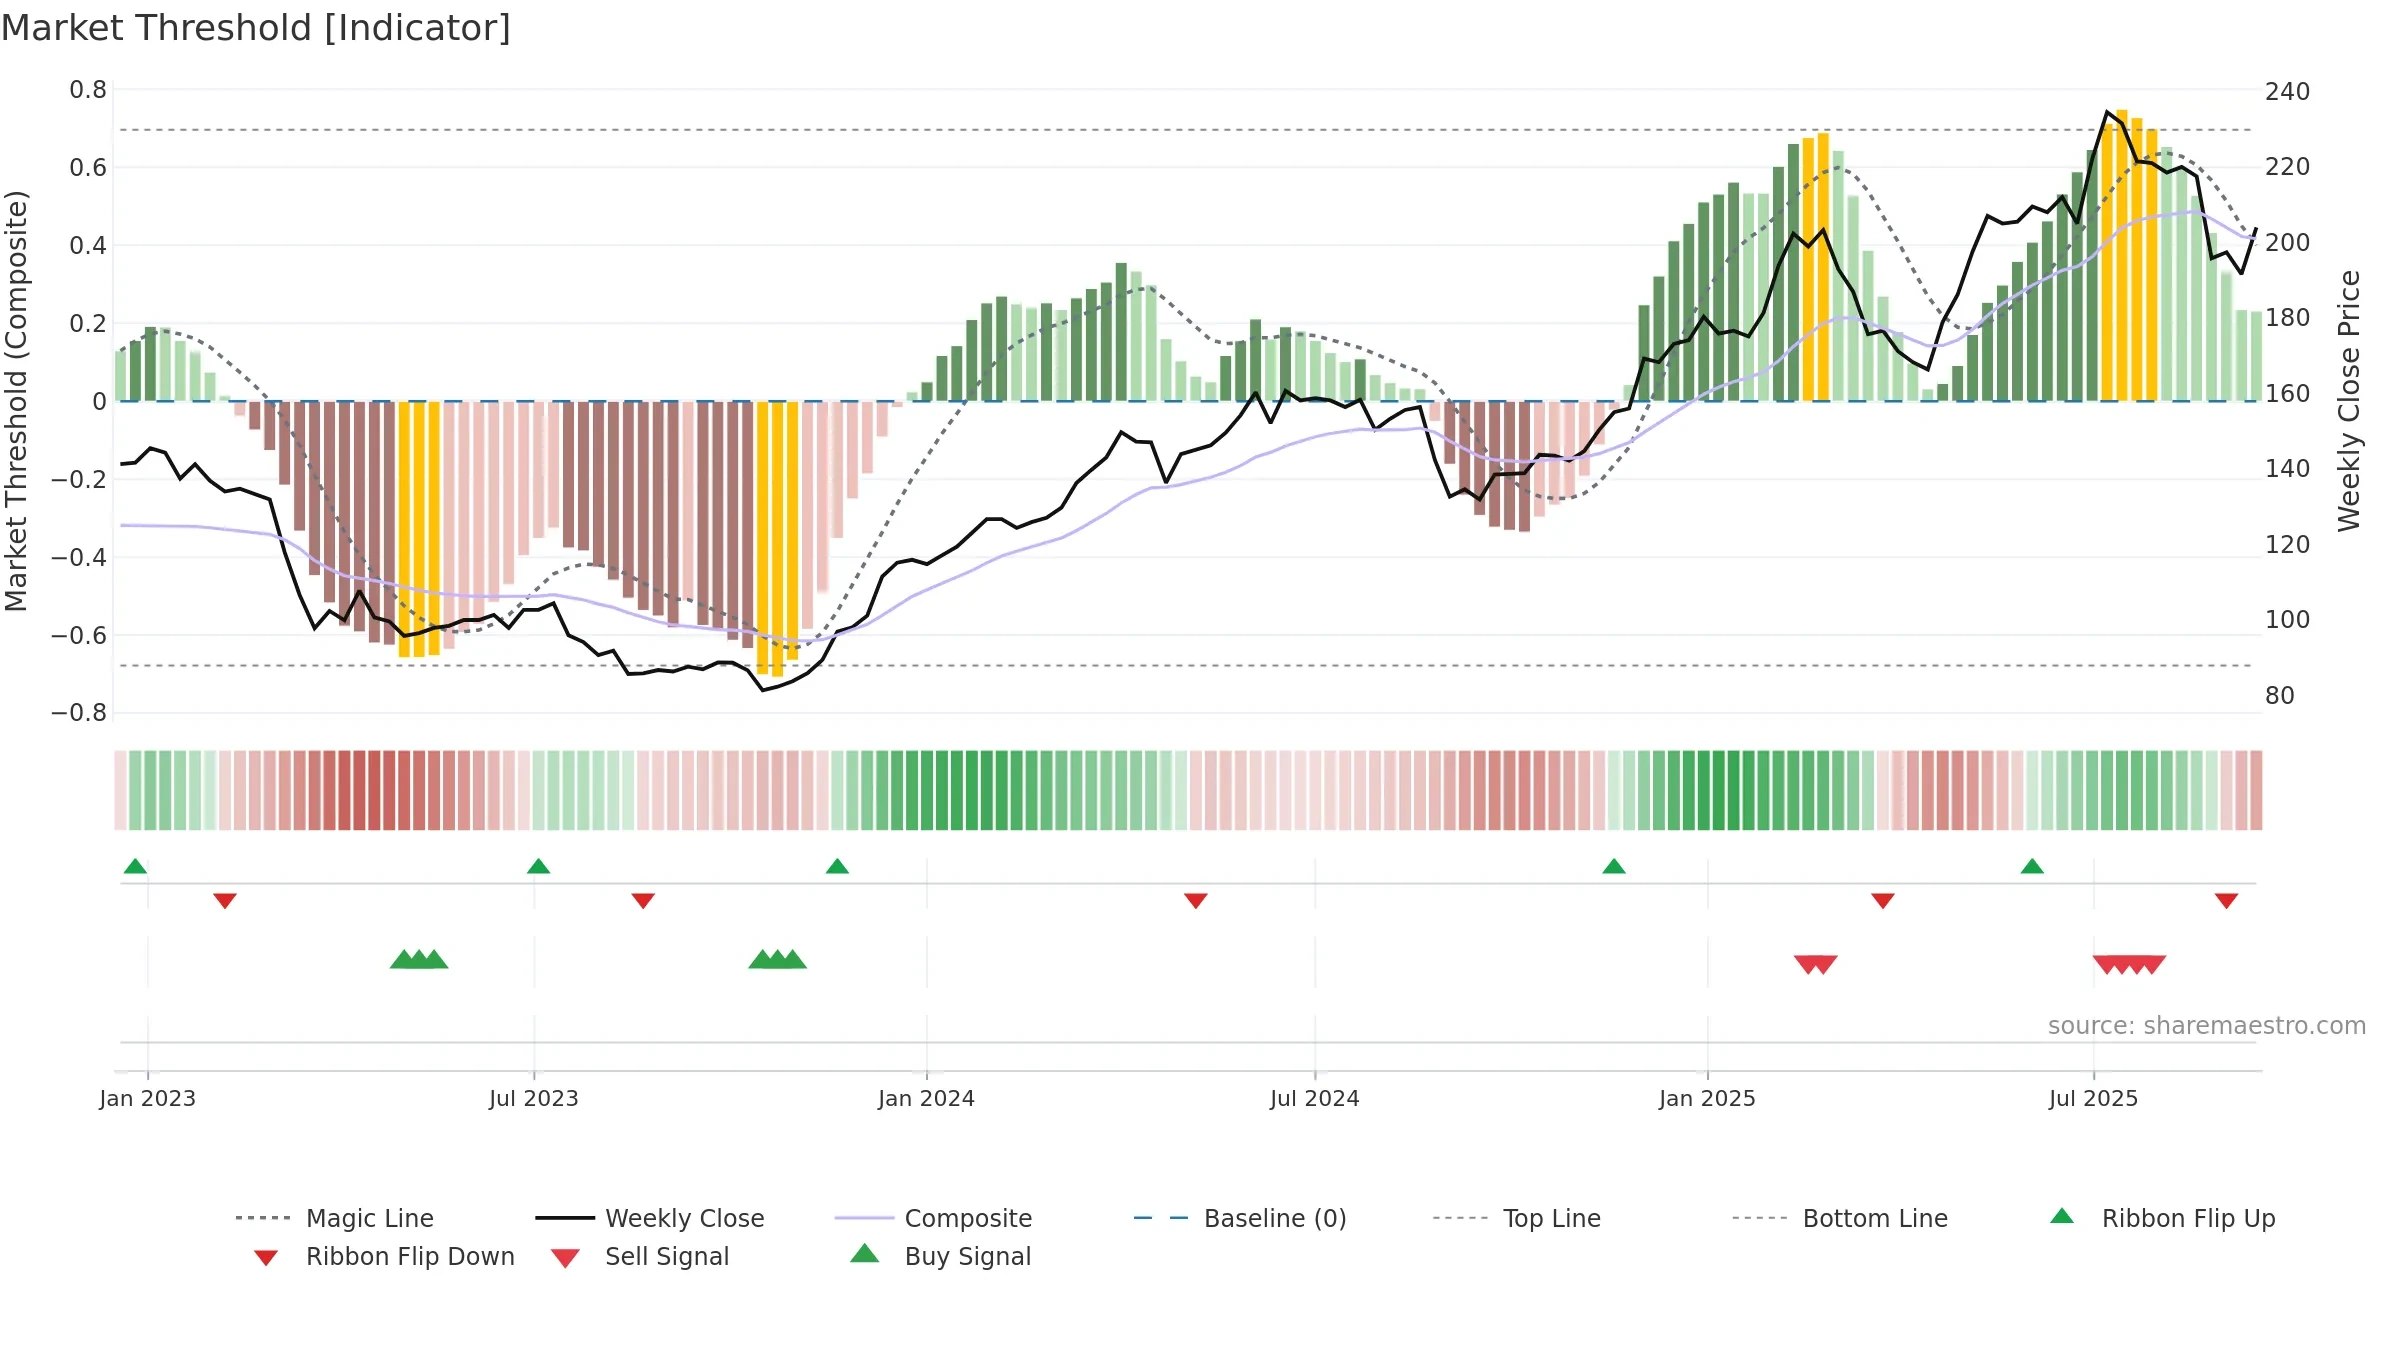Click the Jul 2023 x-axis label
This screenshot has height=1350, width=2400.
pyautogui.click(x=534, y=1098)
